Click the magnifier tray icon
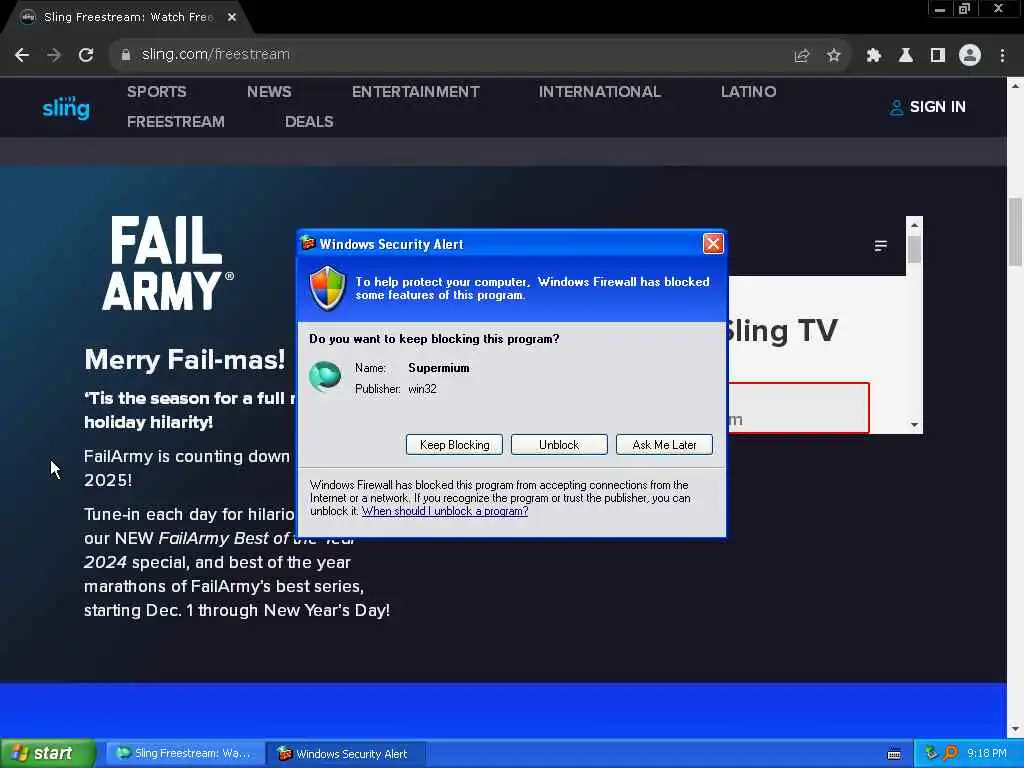 950,754
